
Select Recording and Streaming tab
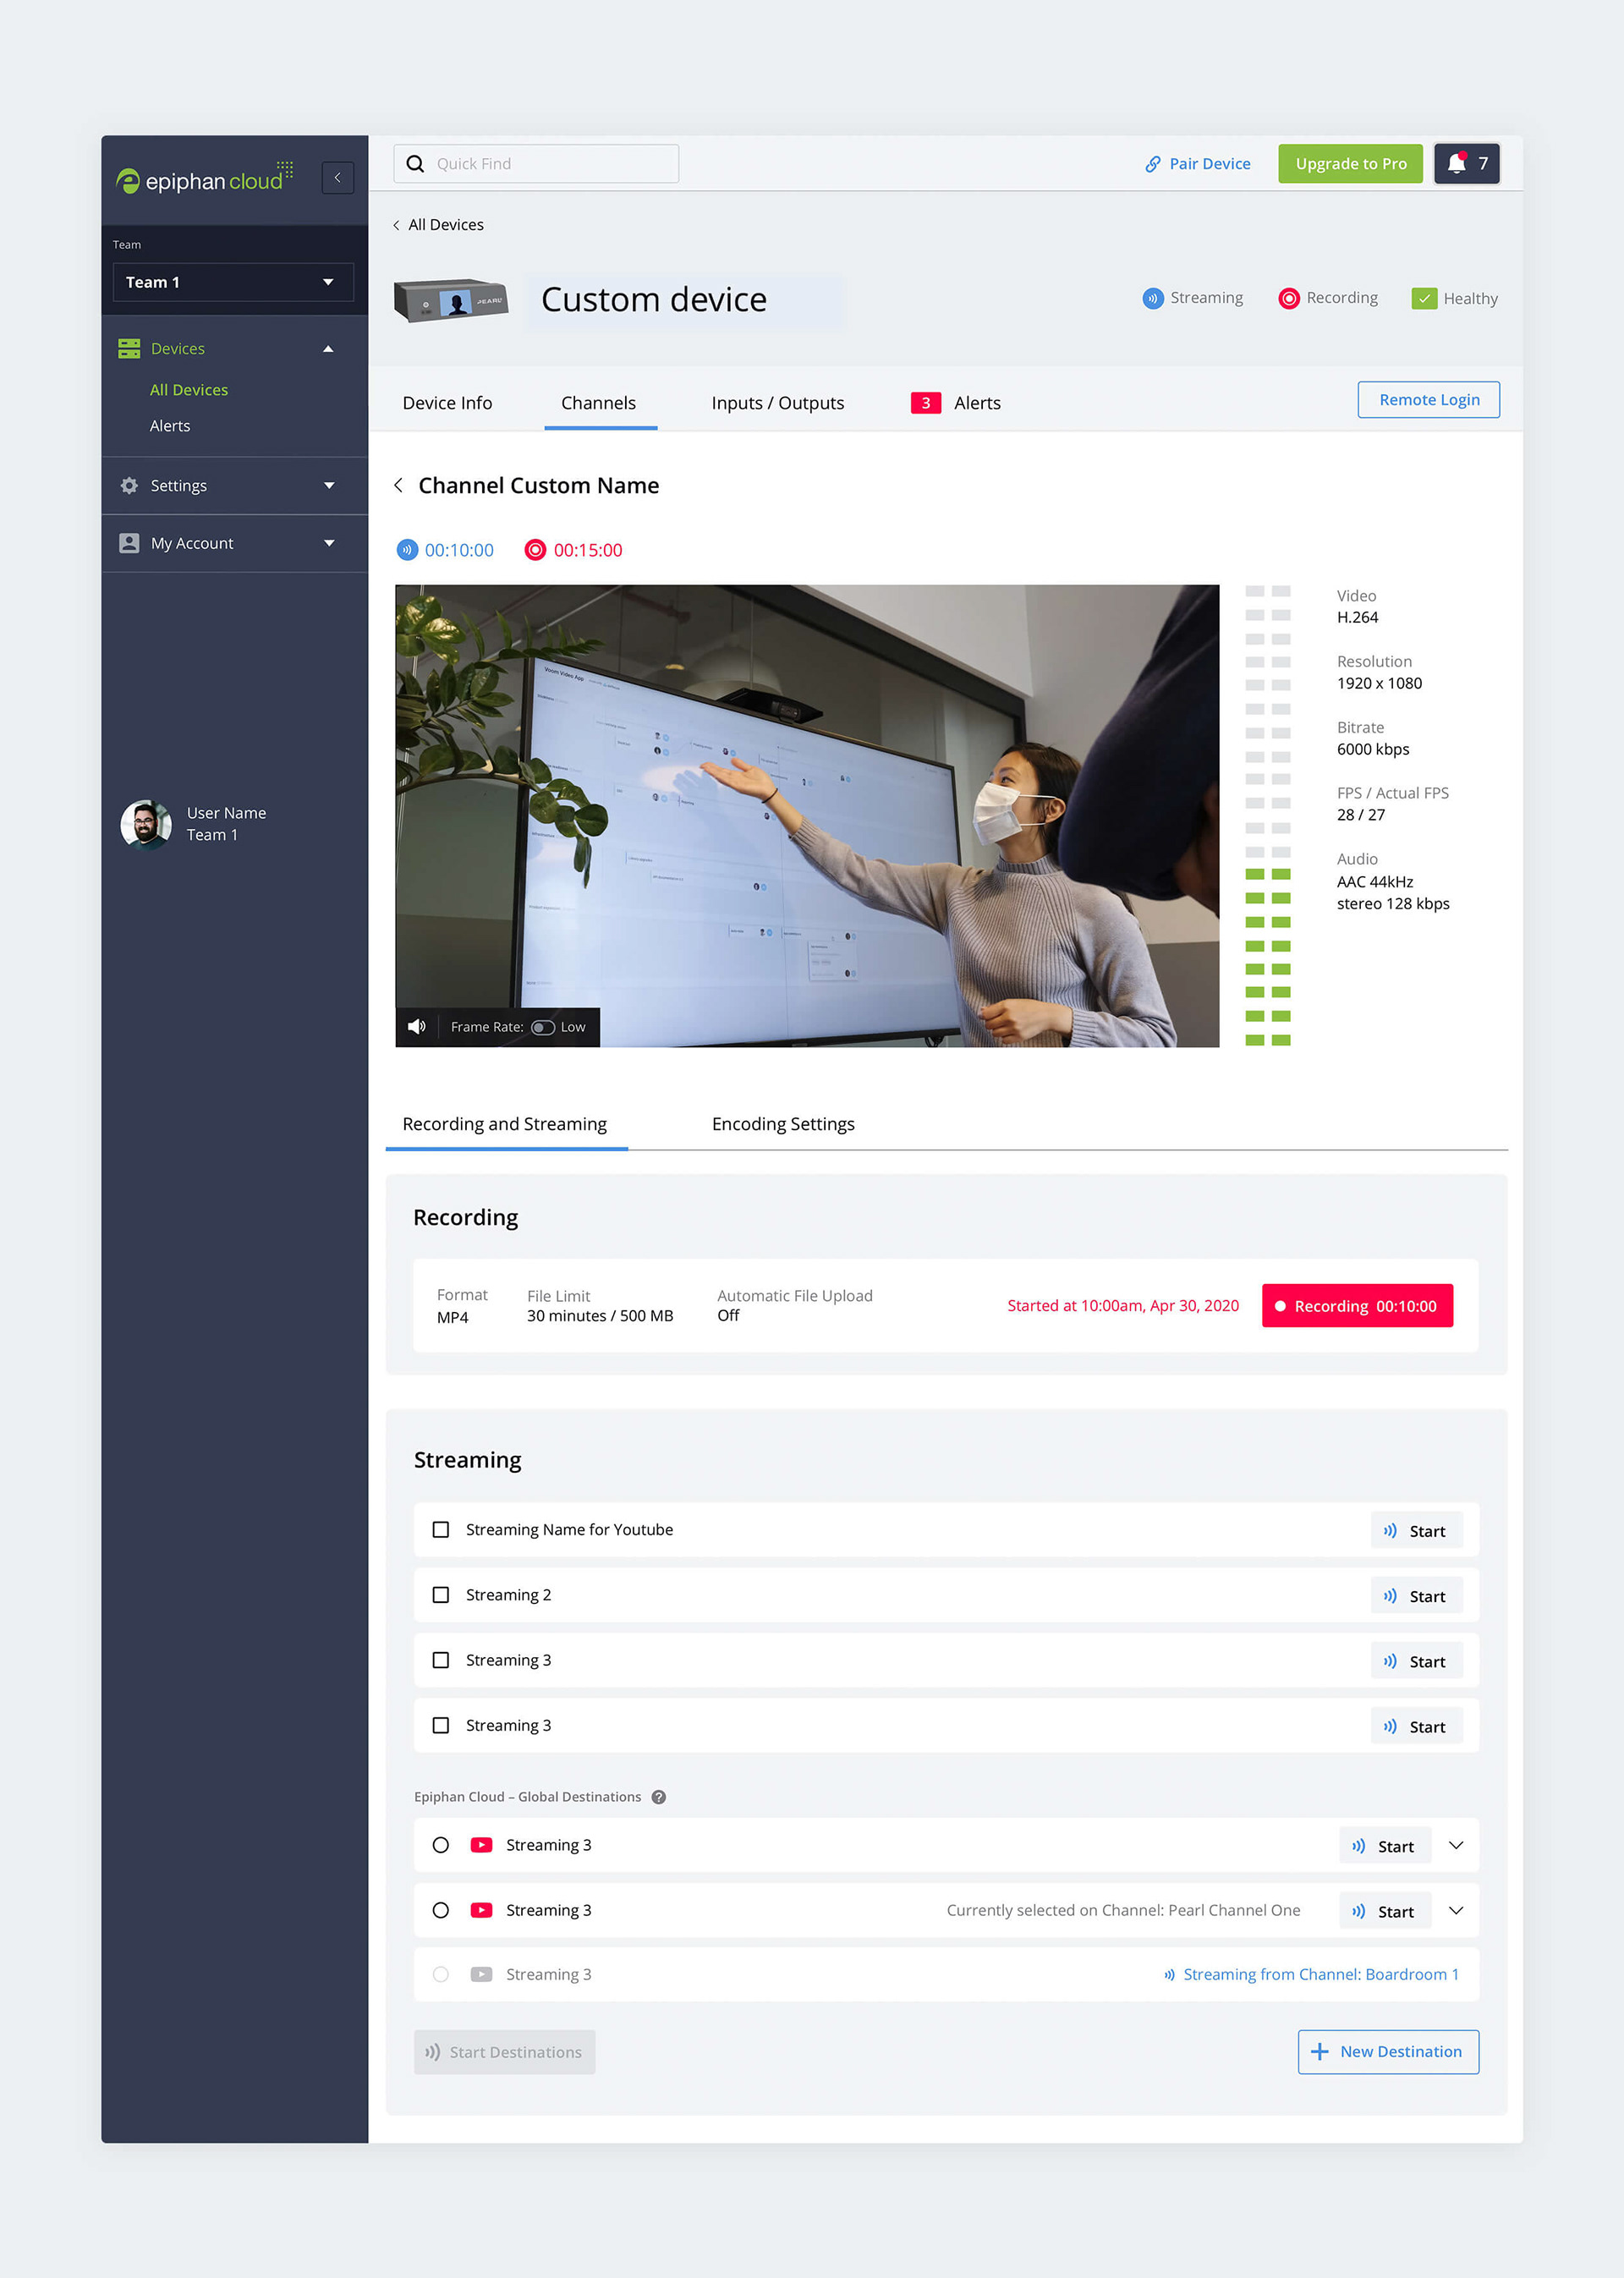point(505,1124)
